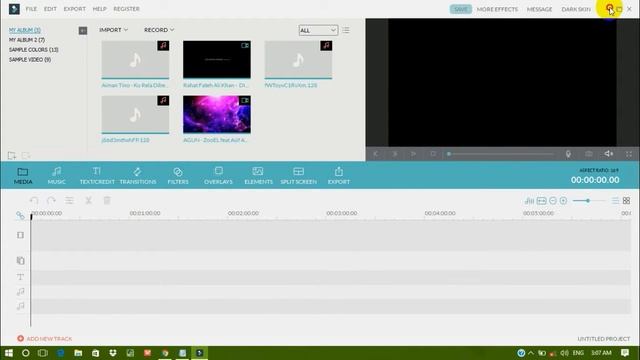The image size is (640, 360).
Task: Open the Text/Credit tab
Action: pyautogui.click(x=97, y=176)
